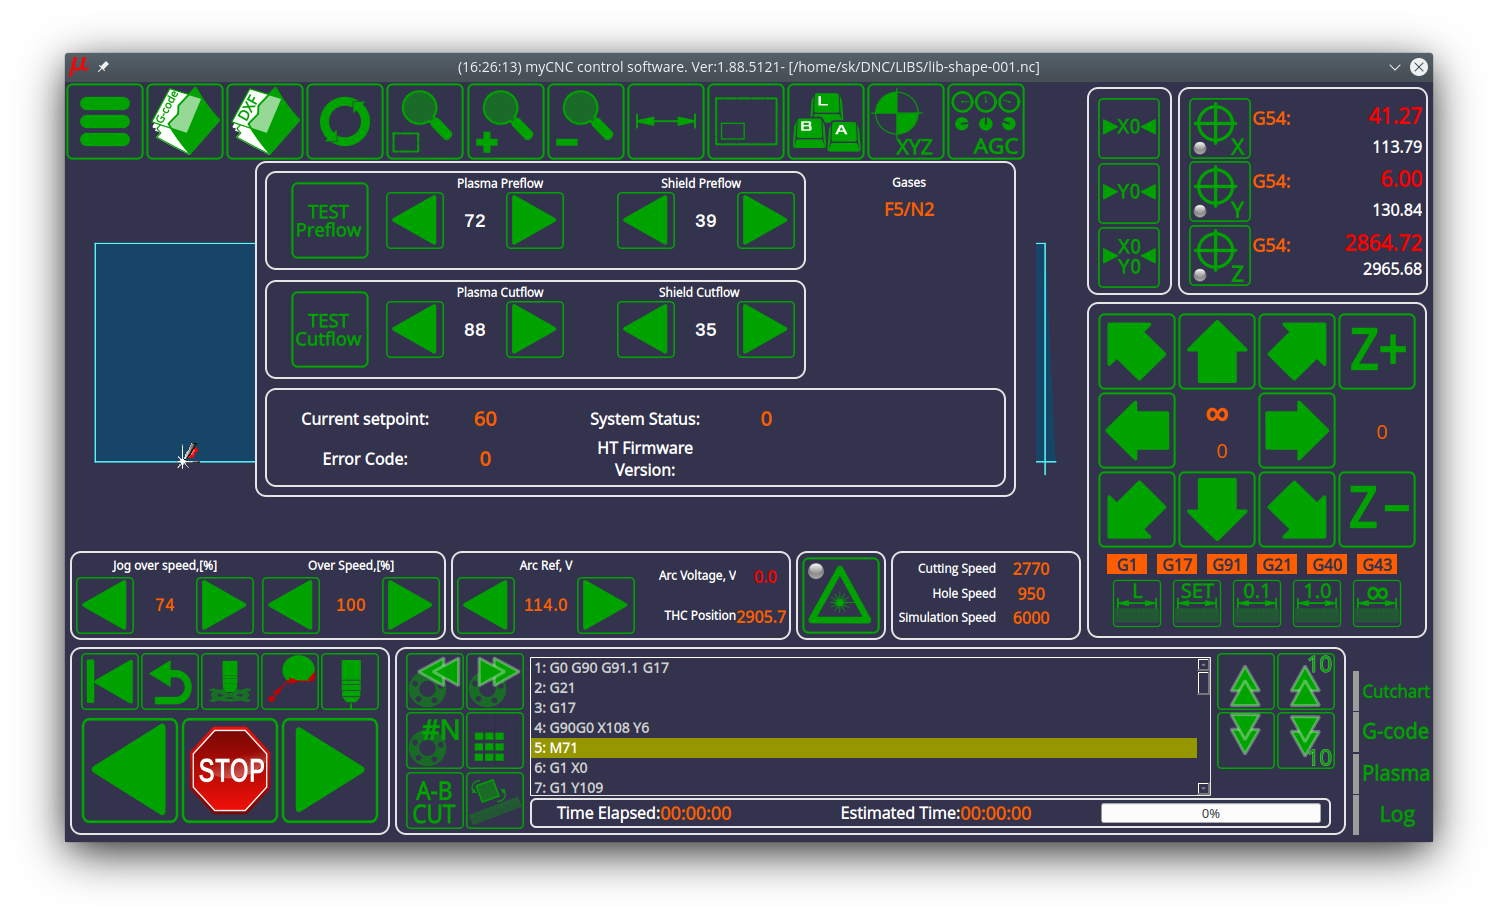
Task: Click the refresh reload icon
Action: pyautogui.click(x=345, y=122)
